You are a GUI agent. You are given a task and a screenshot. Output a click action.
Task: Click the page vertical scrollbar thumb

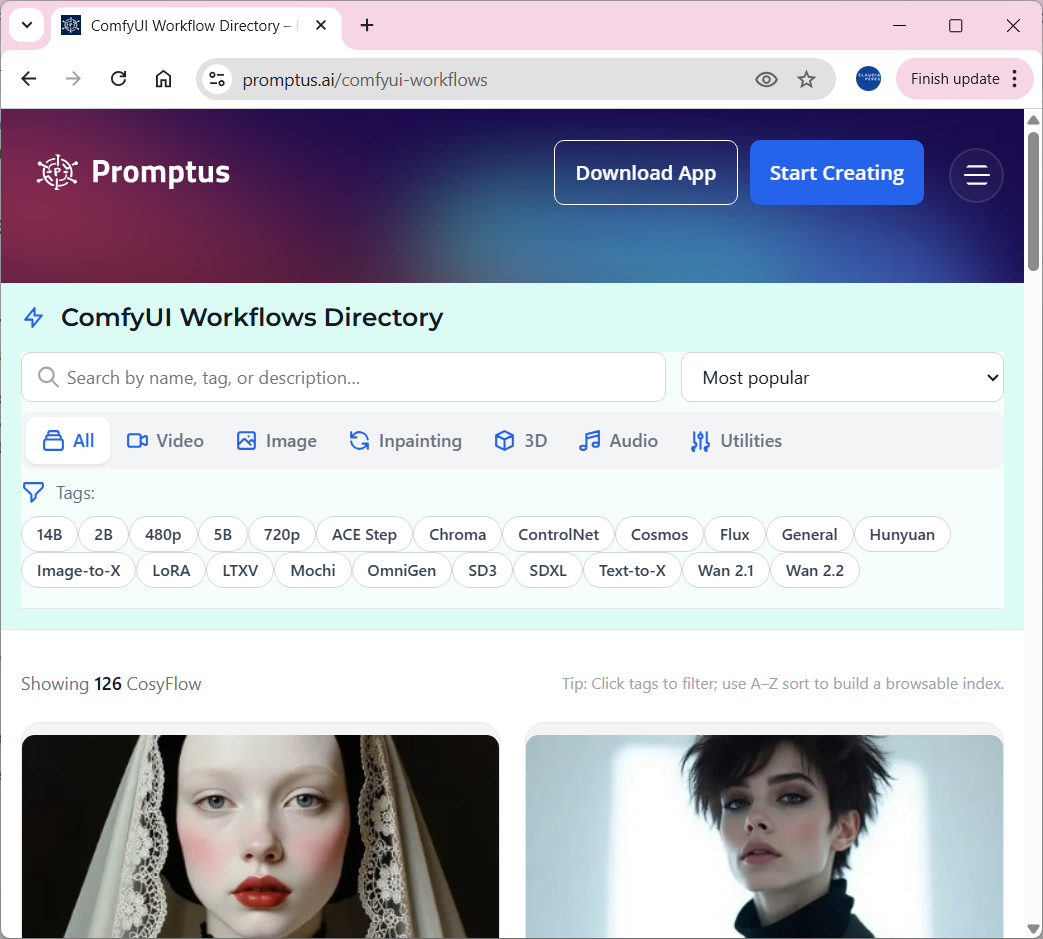click(1033, 201)
